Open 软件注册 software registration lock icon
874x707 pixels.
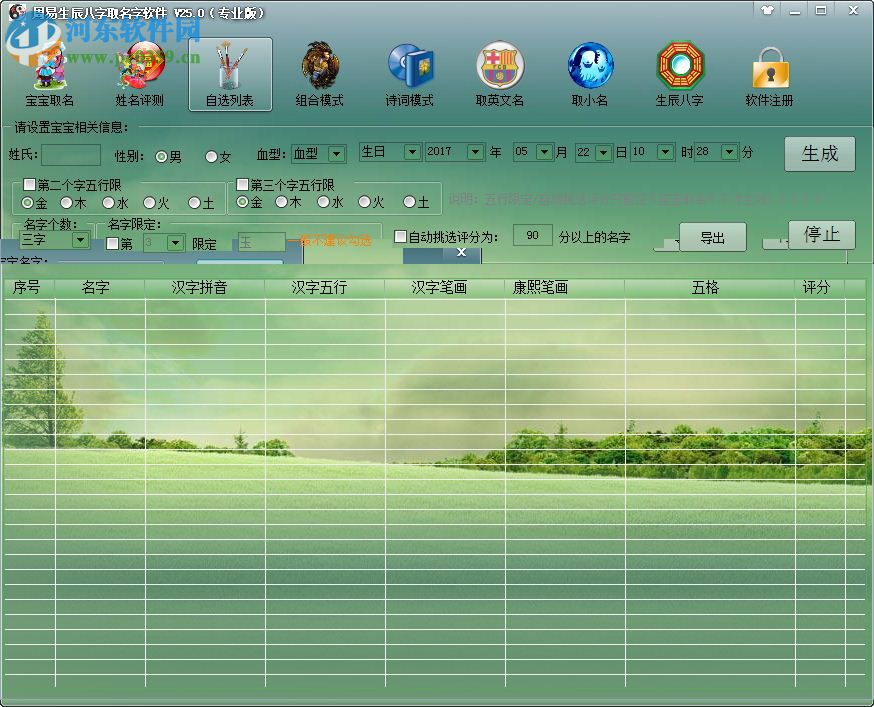coord(770,75)
